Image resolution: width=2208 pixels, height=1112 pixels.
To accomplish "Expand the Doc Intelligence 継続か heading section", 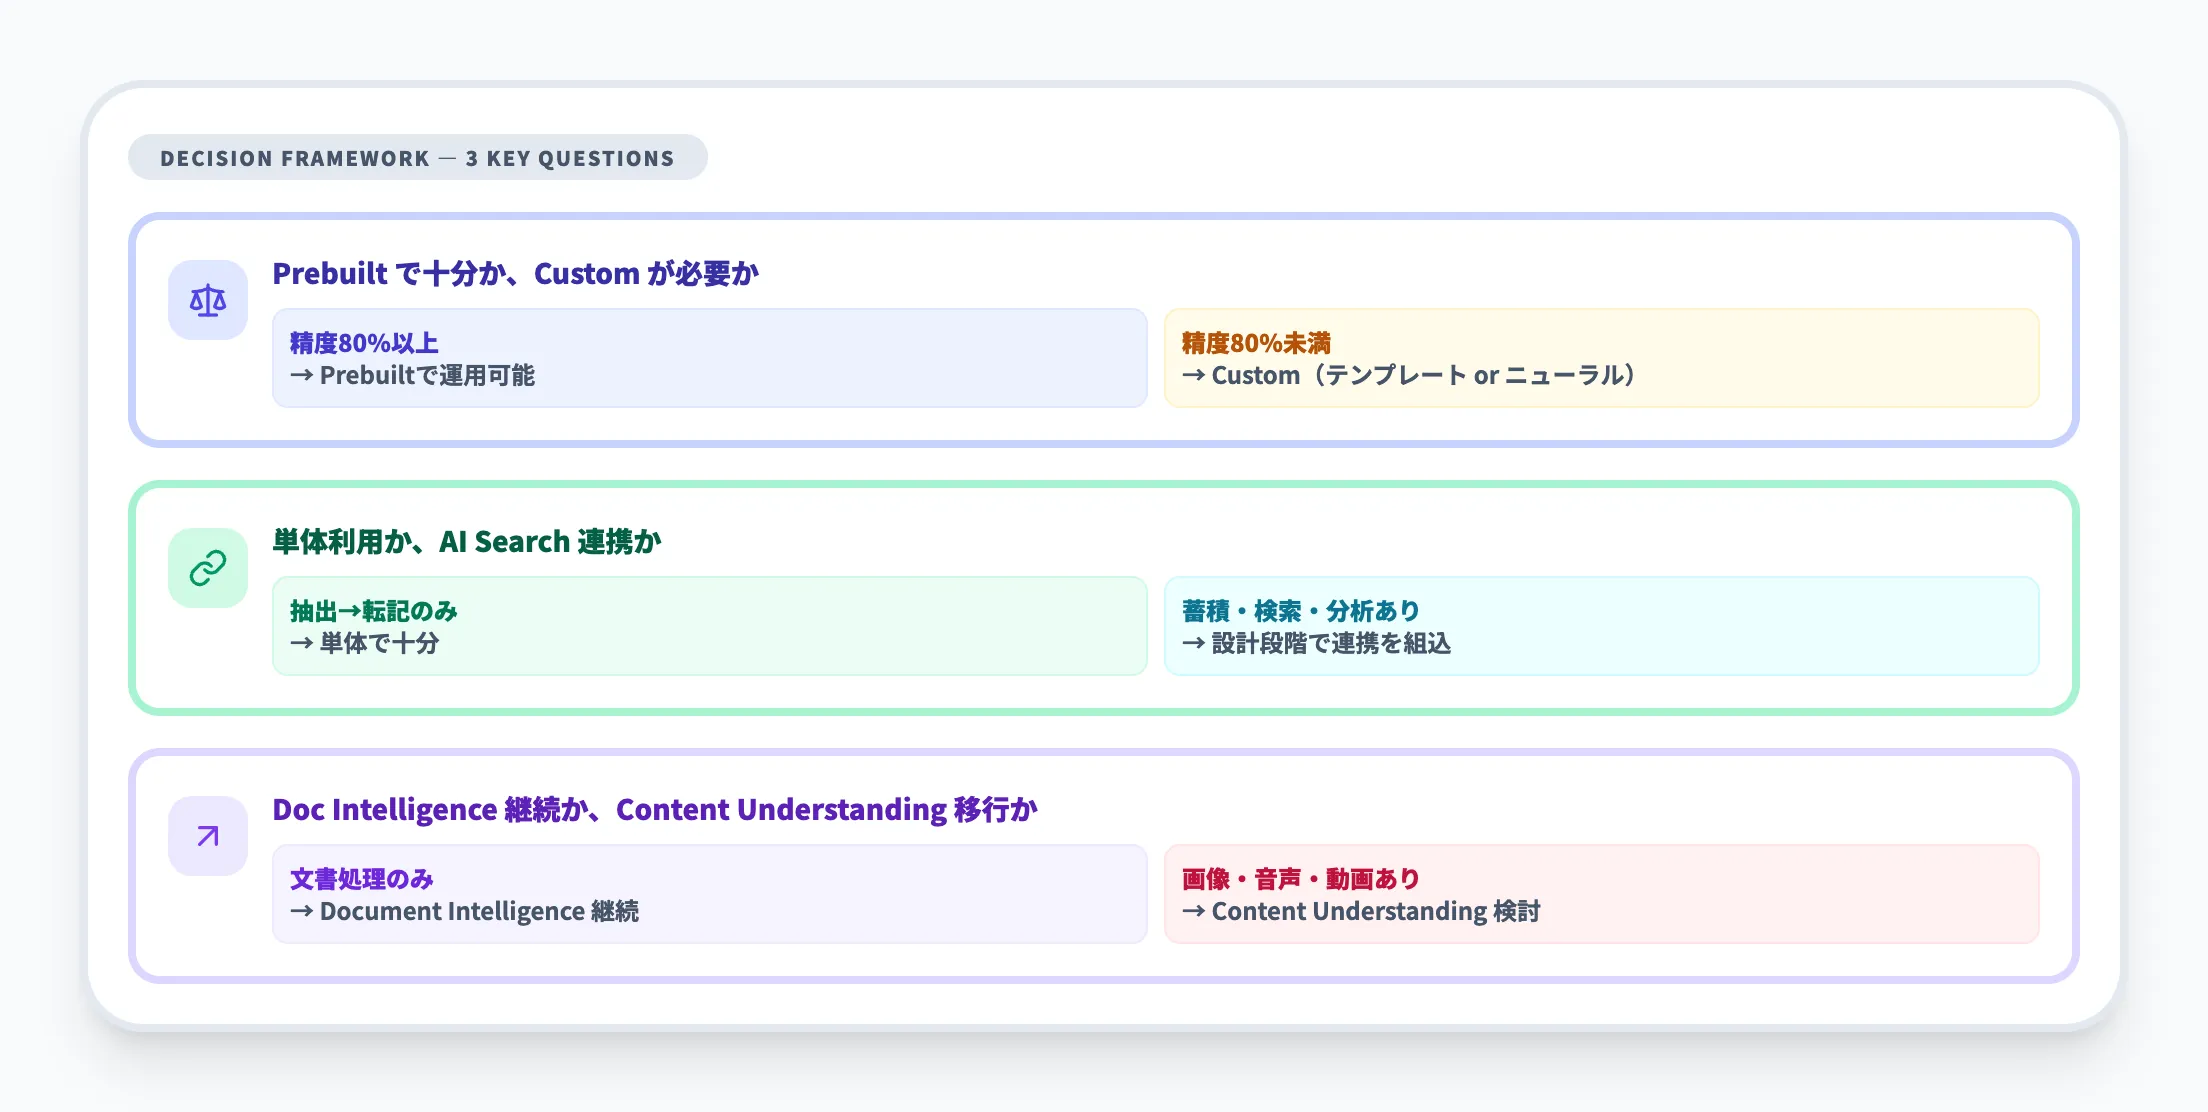I will pyautogui.click(x=655, y=810).
